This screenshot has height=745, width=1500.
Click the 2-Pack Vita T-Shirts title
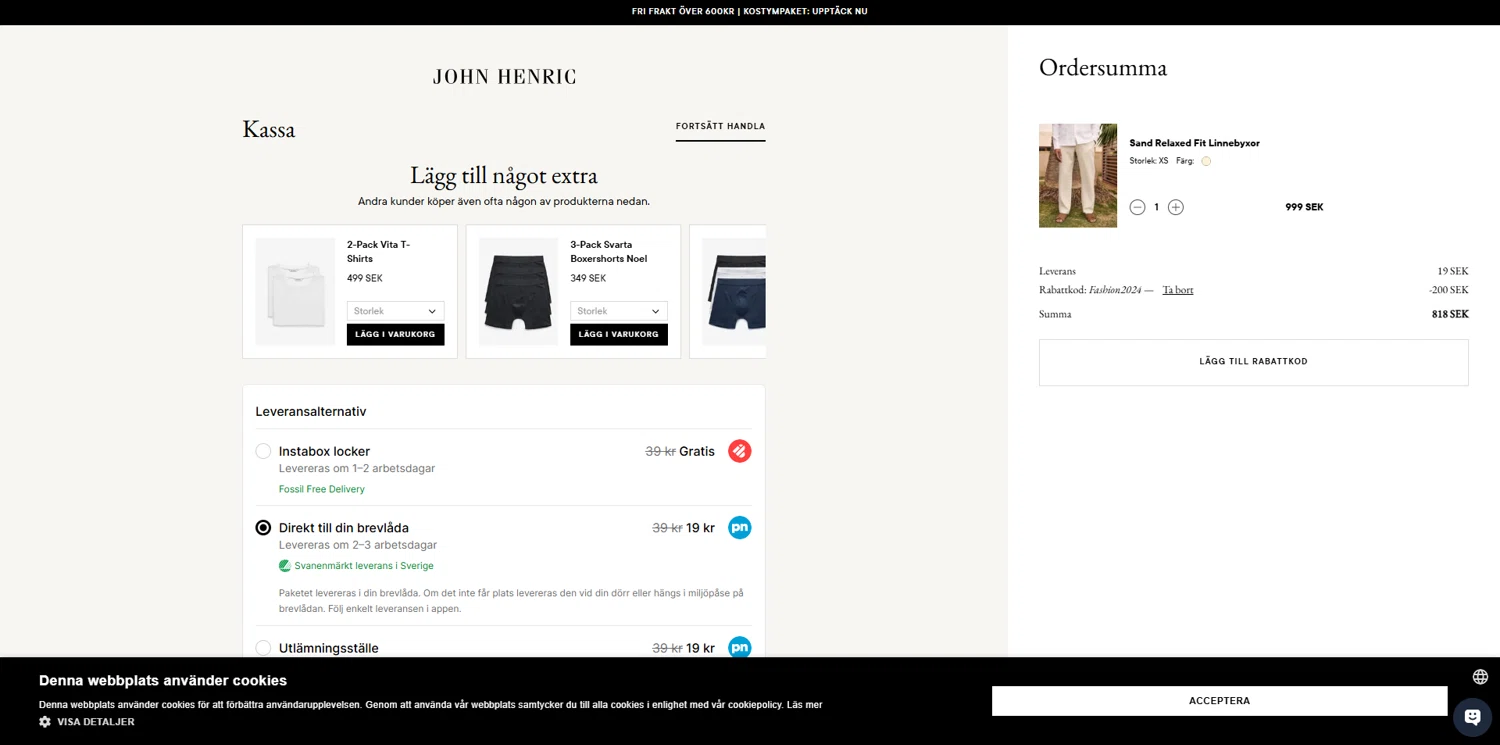[x=379, y=251]
